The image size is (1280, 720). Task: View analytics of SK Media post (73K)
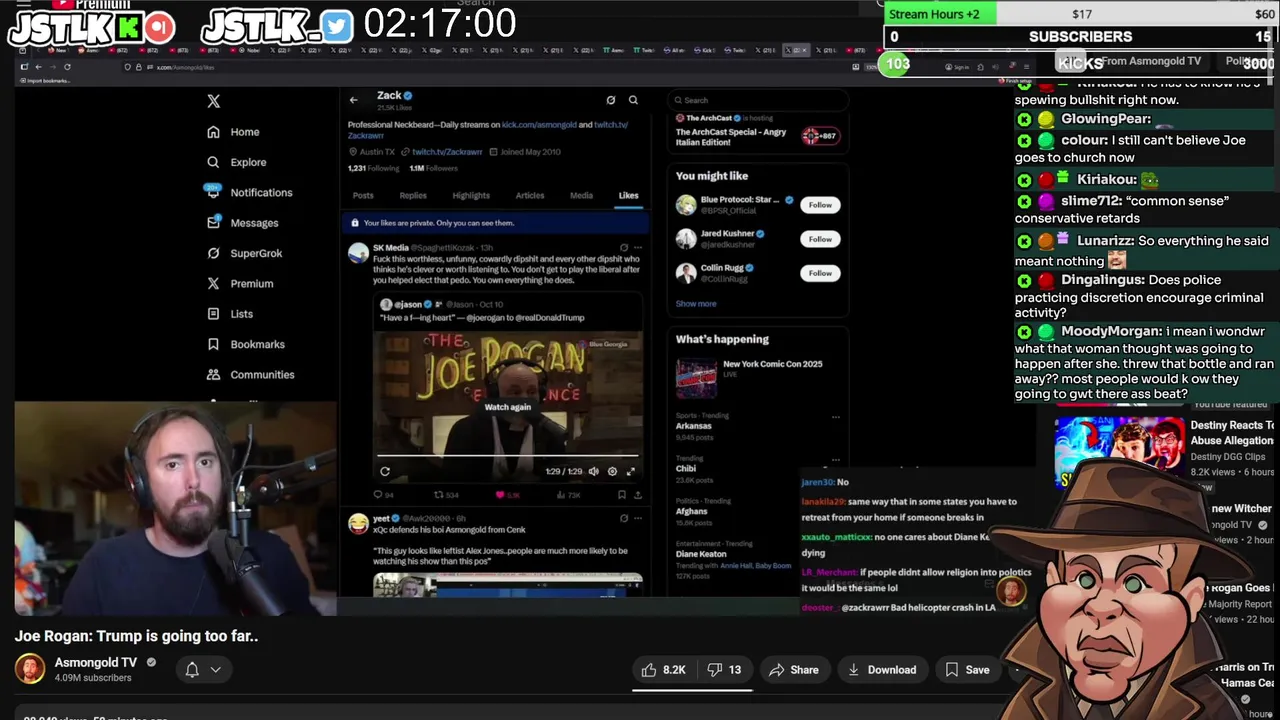568,495
